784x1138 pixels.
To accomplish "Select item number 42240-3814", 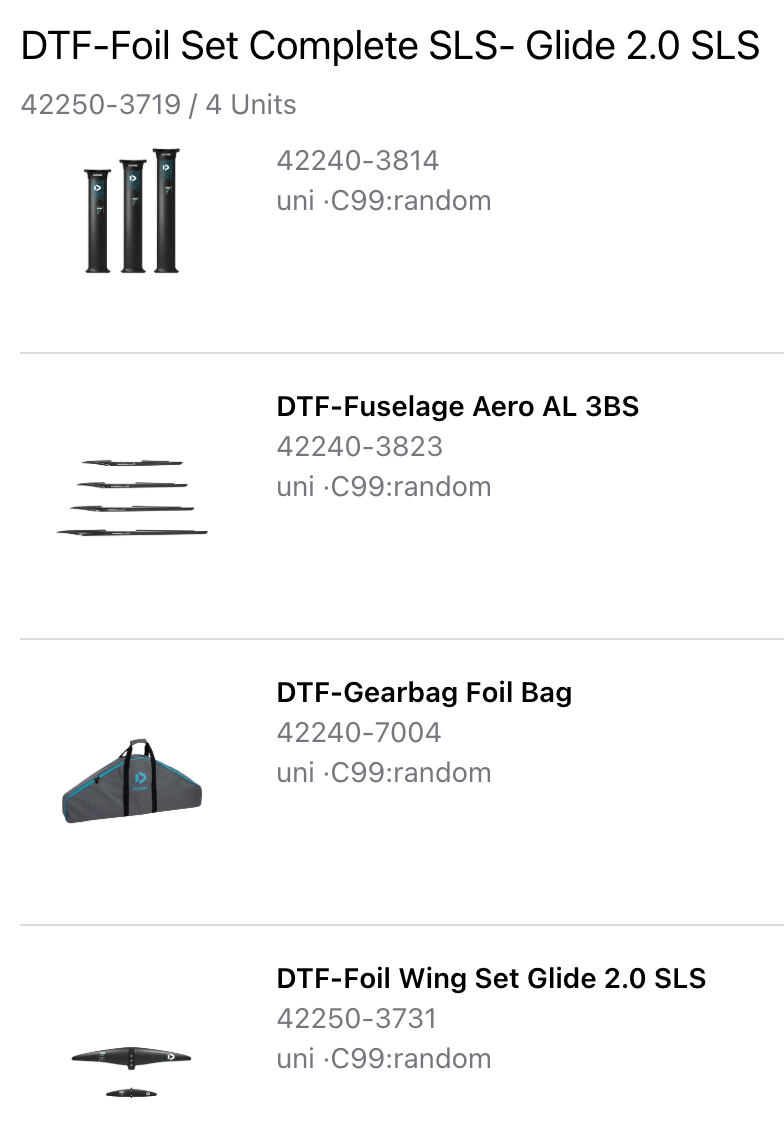I will click(358, 160).
